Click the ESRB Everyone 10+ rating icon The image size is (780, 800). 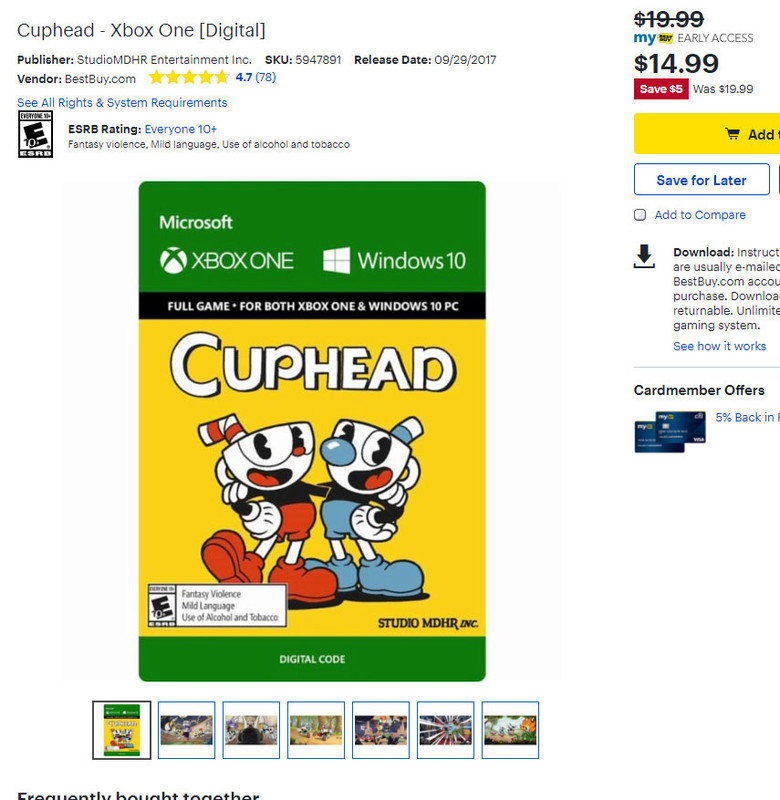coord(35,134)
